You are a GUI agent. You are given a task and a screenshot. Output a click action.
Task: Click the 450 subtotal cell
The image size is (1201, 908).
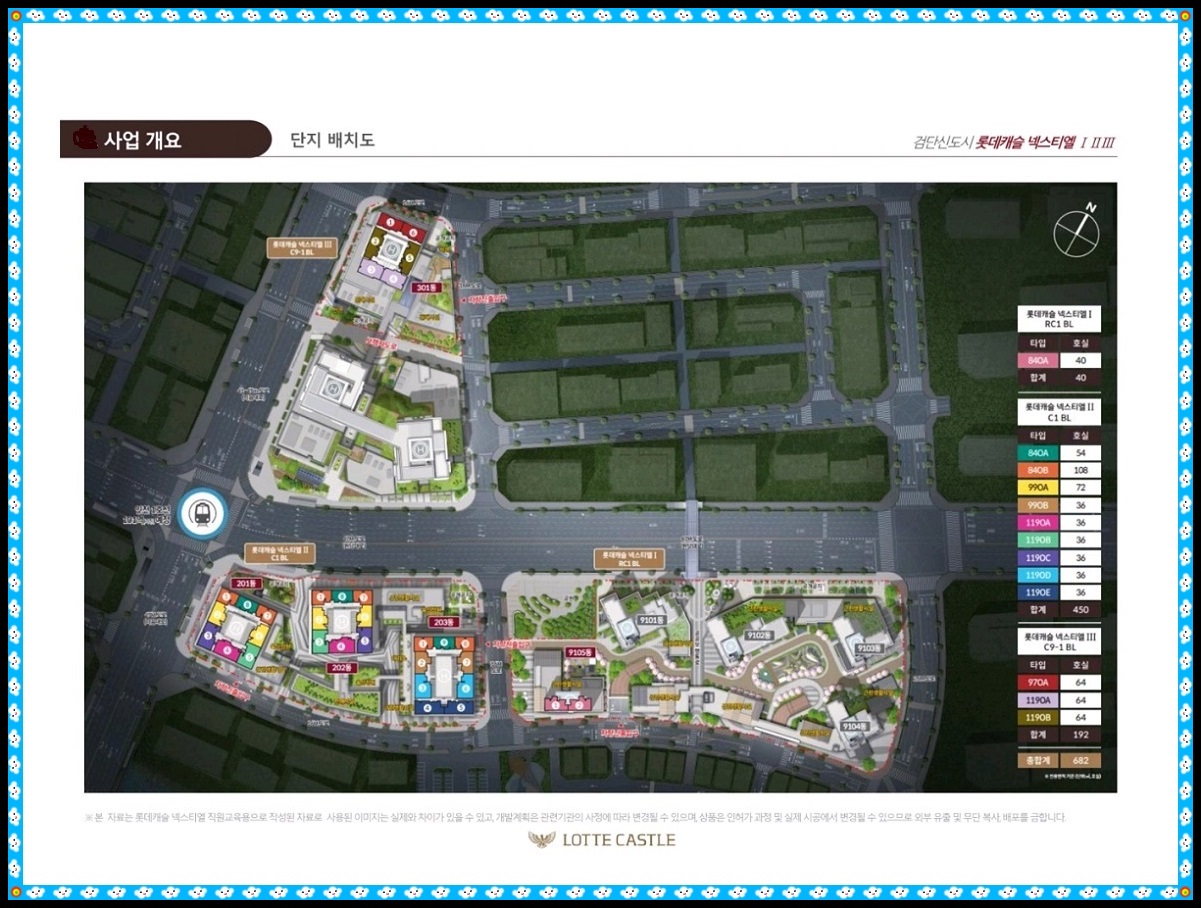(1081, 609)
